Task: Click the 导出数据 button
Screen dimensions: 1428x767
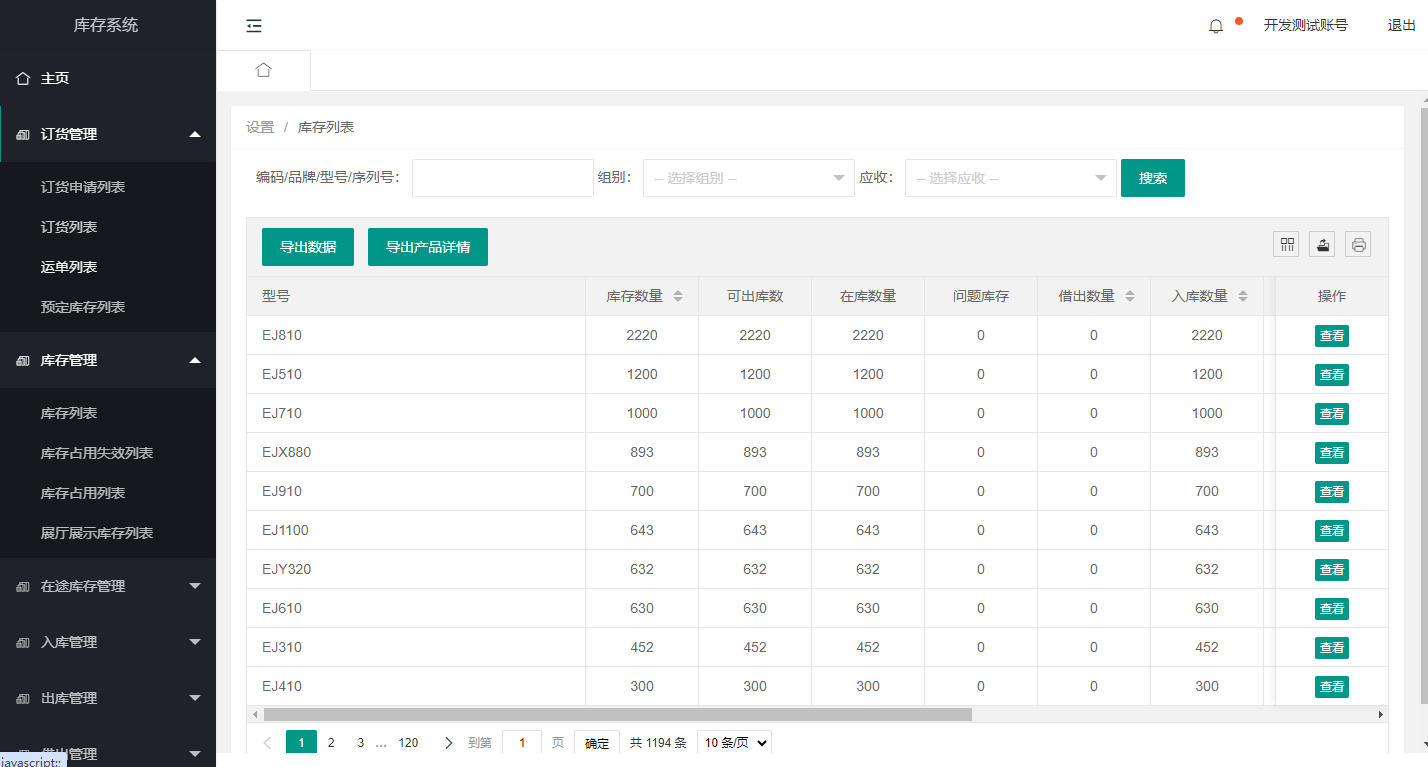Action: click(308, 247)
